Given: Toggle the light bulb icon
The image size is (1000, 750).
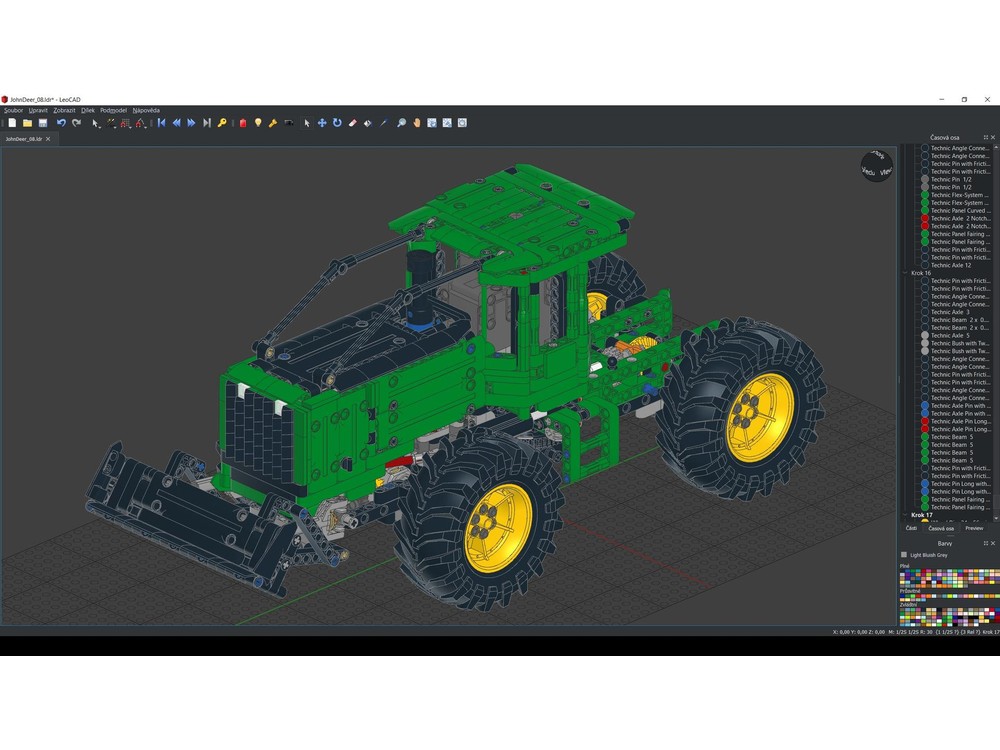Looking at the screenshot, I should 257,121.
